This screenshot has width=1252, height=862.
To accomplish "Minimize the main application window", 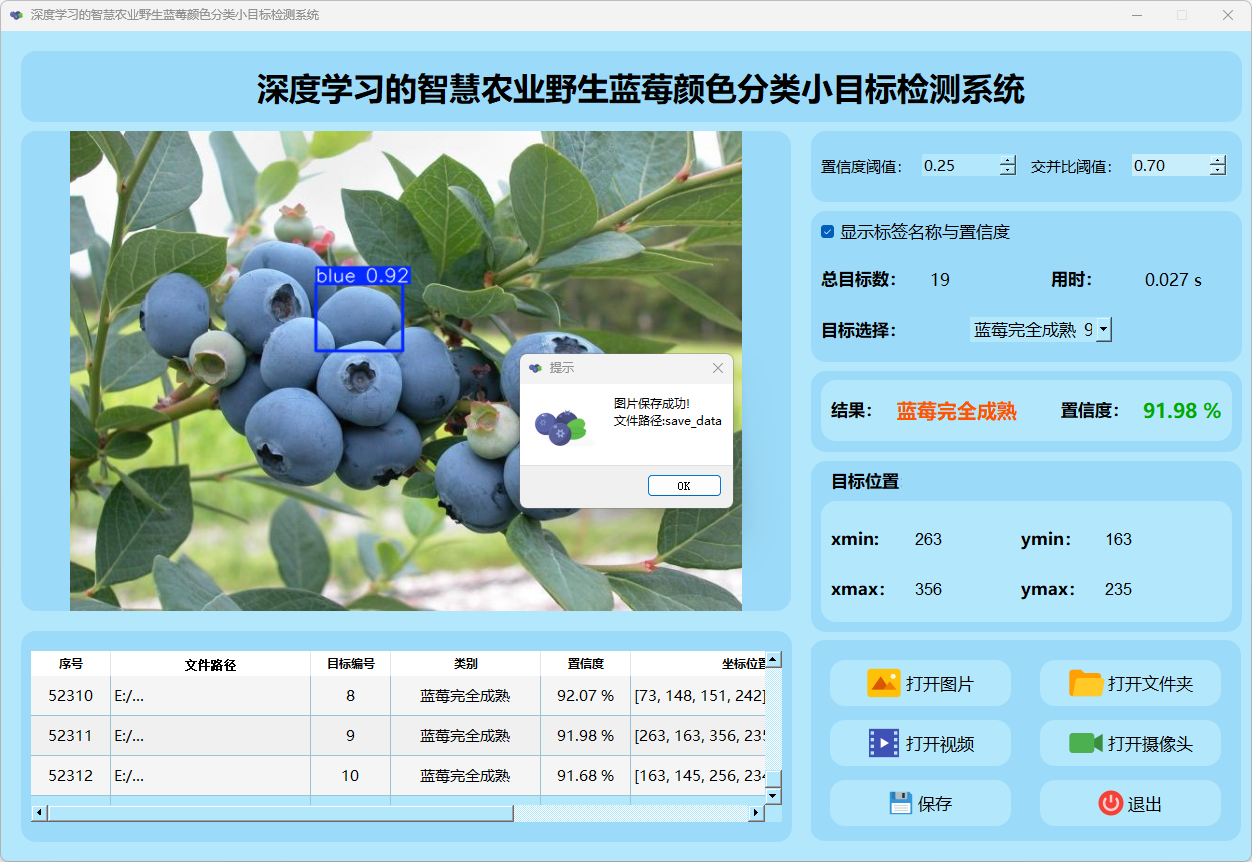I will click(1137, 15).
